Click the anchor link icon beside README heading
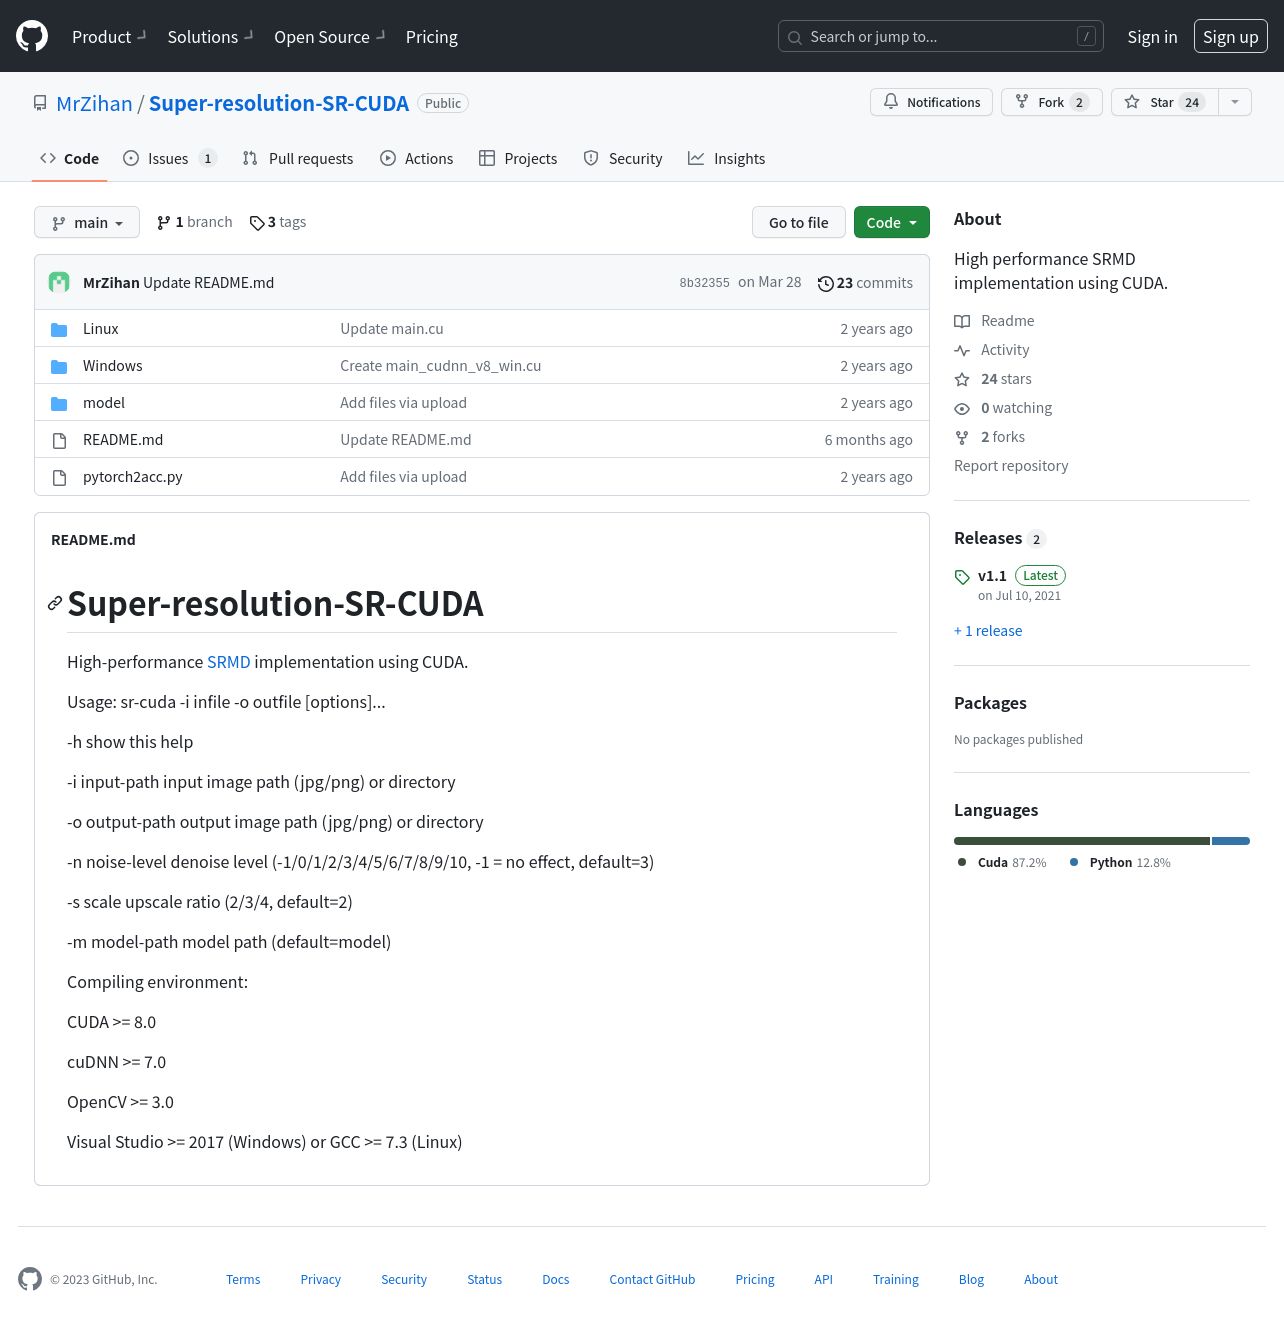Image resolution: width=1284 pixels, height=1340 pixels. click(x=55, y=603)
